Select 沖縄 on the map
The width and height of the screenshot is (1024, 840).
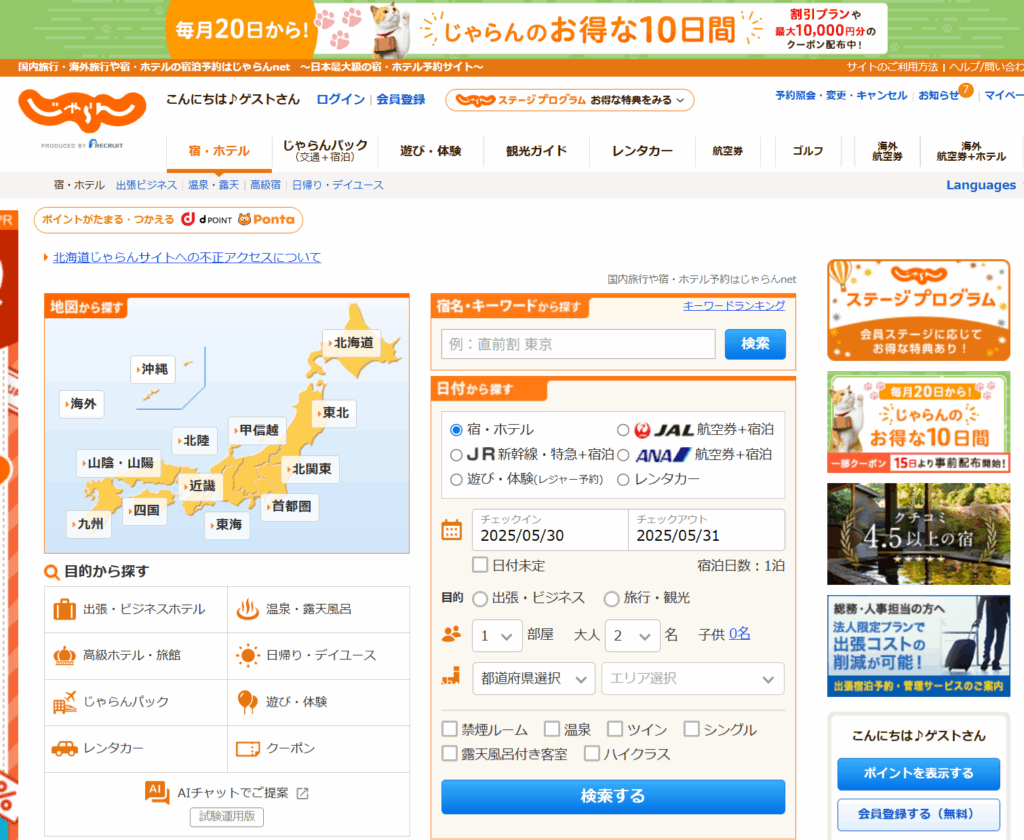[153, 369]
